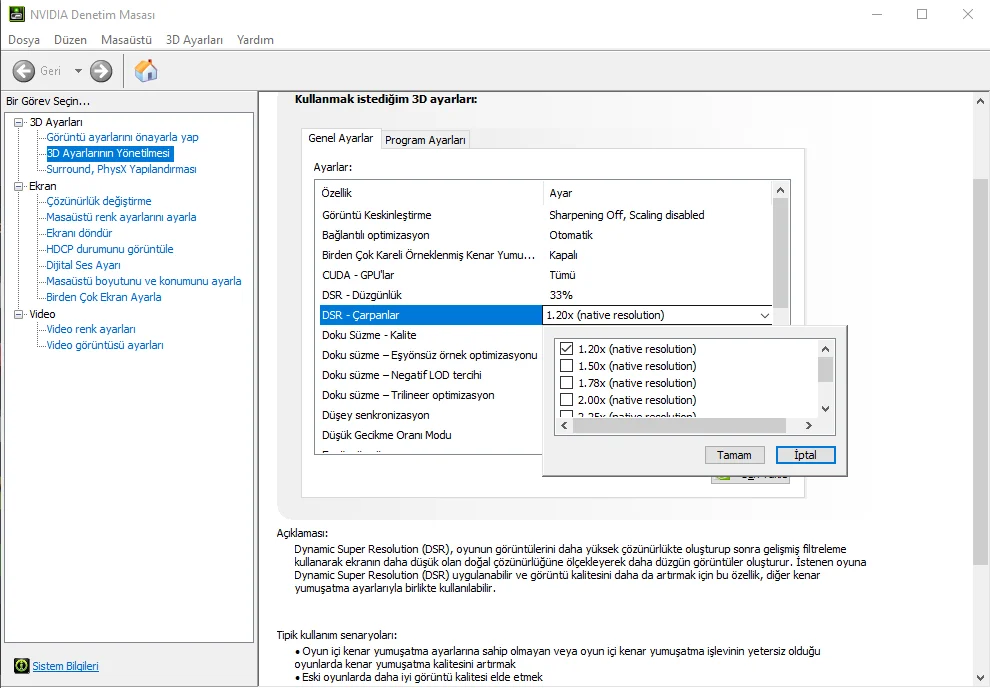Open the home view with the house icon

tap(145, 70)
